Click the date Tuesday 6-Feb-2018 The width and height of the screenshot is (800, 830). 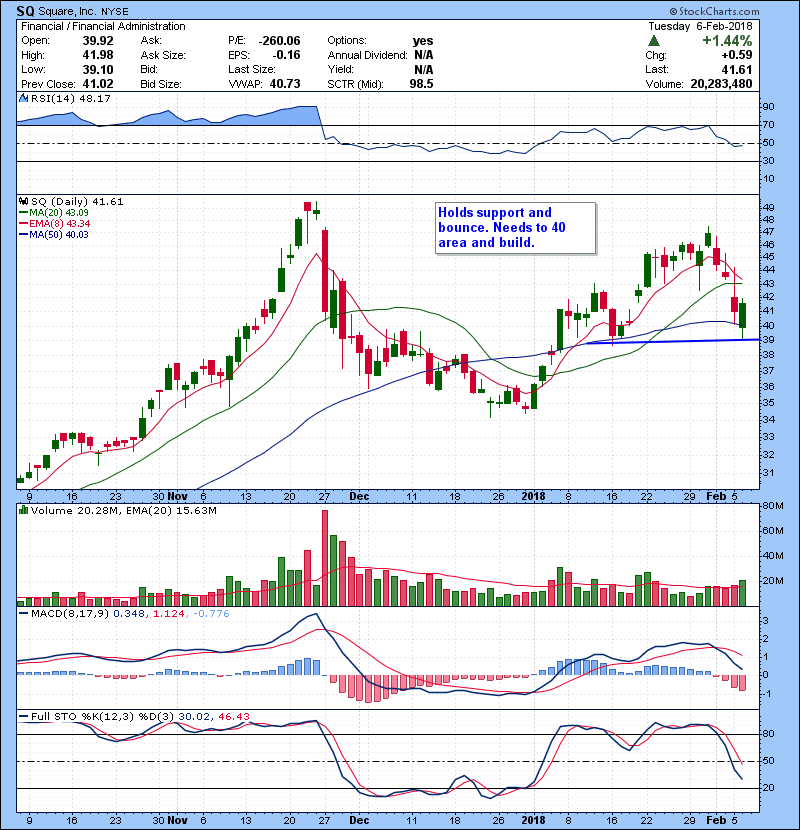(x=700, y=26)
